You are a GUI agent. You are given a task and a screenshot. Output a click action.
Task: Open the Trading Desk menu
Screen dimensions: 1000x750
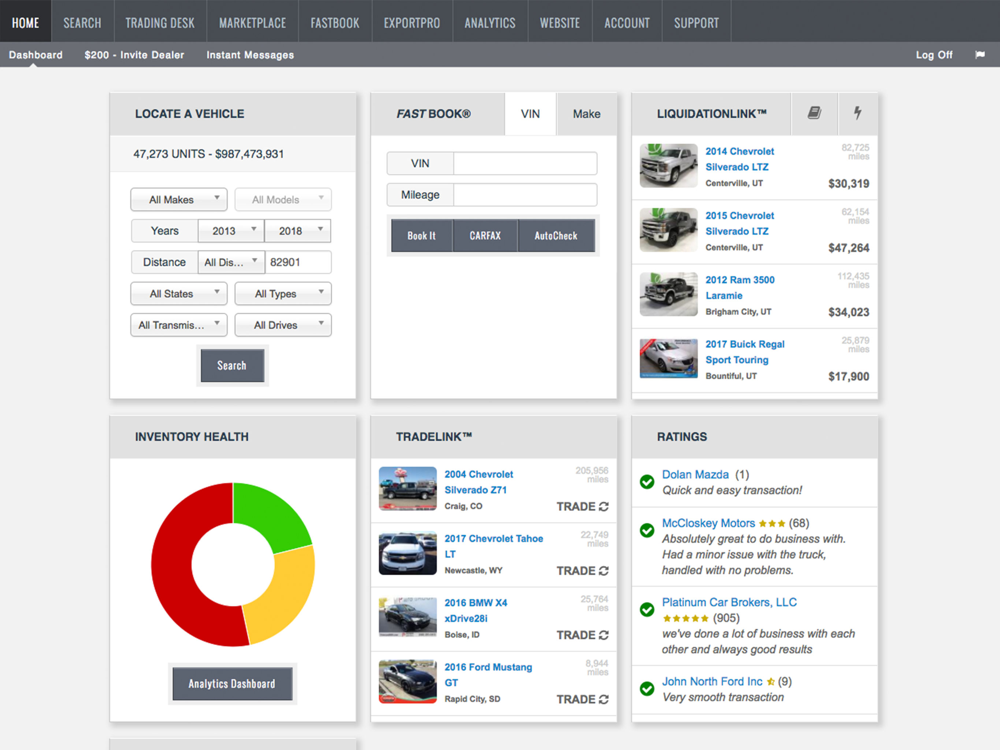point(160,23)
